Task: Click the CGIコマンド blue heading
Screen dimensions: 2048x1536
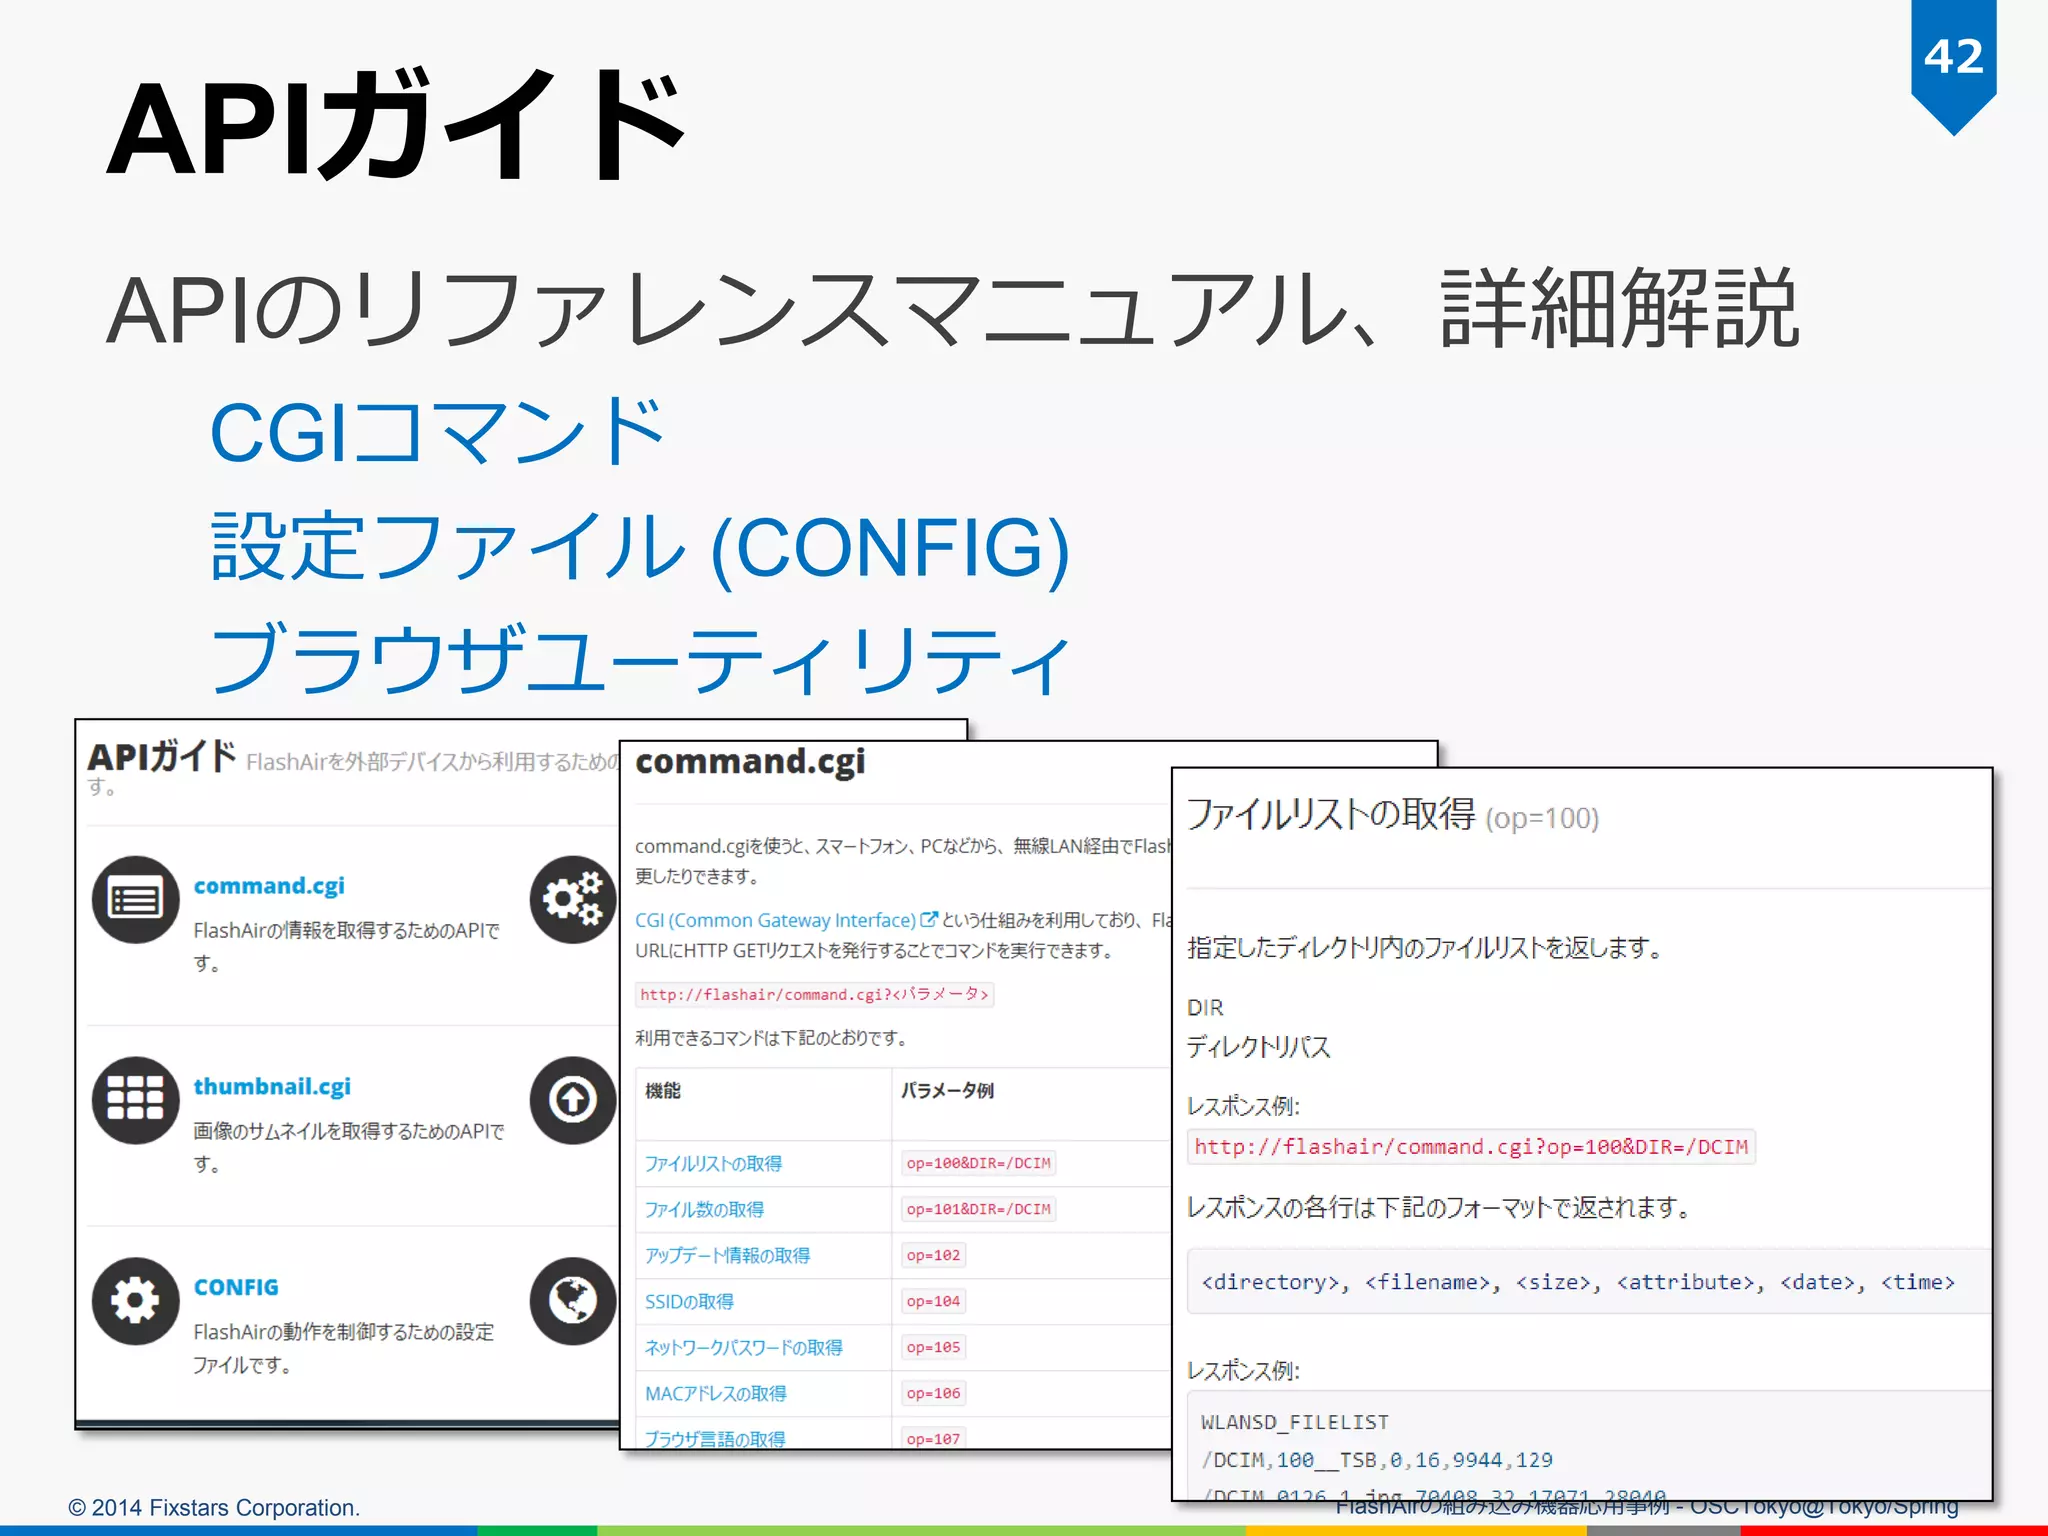Action: click(437, 431)
